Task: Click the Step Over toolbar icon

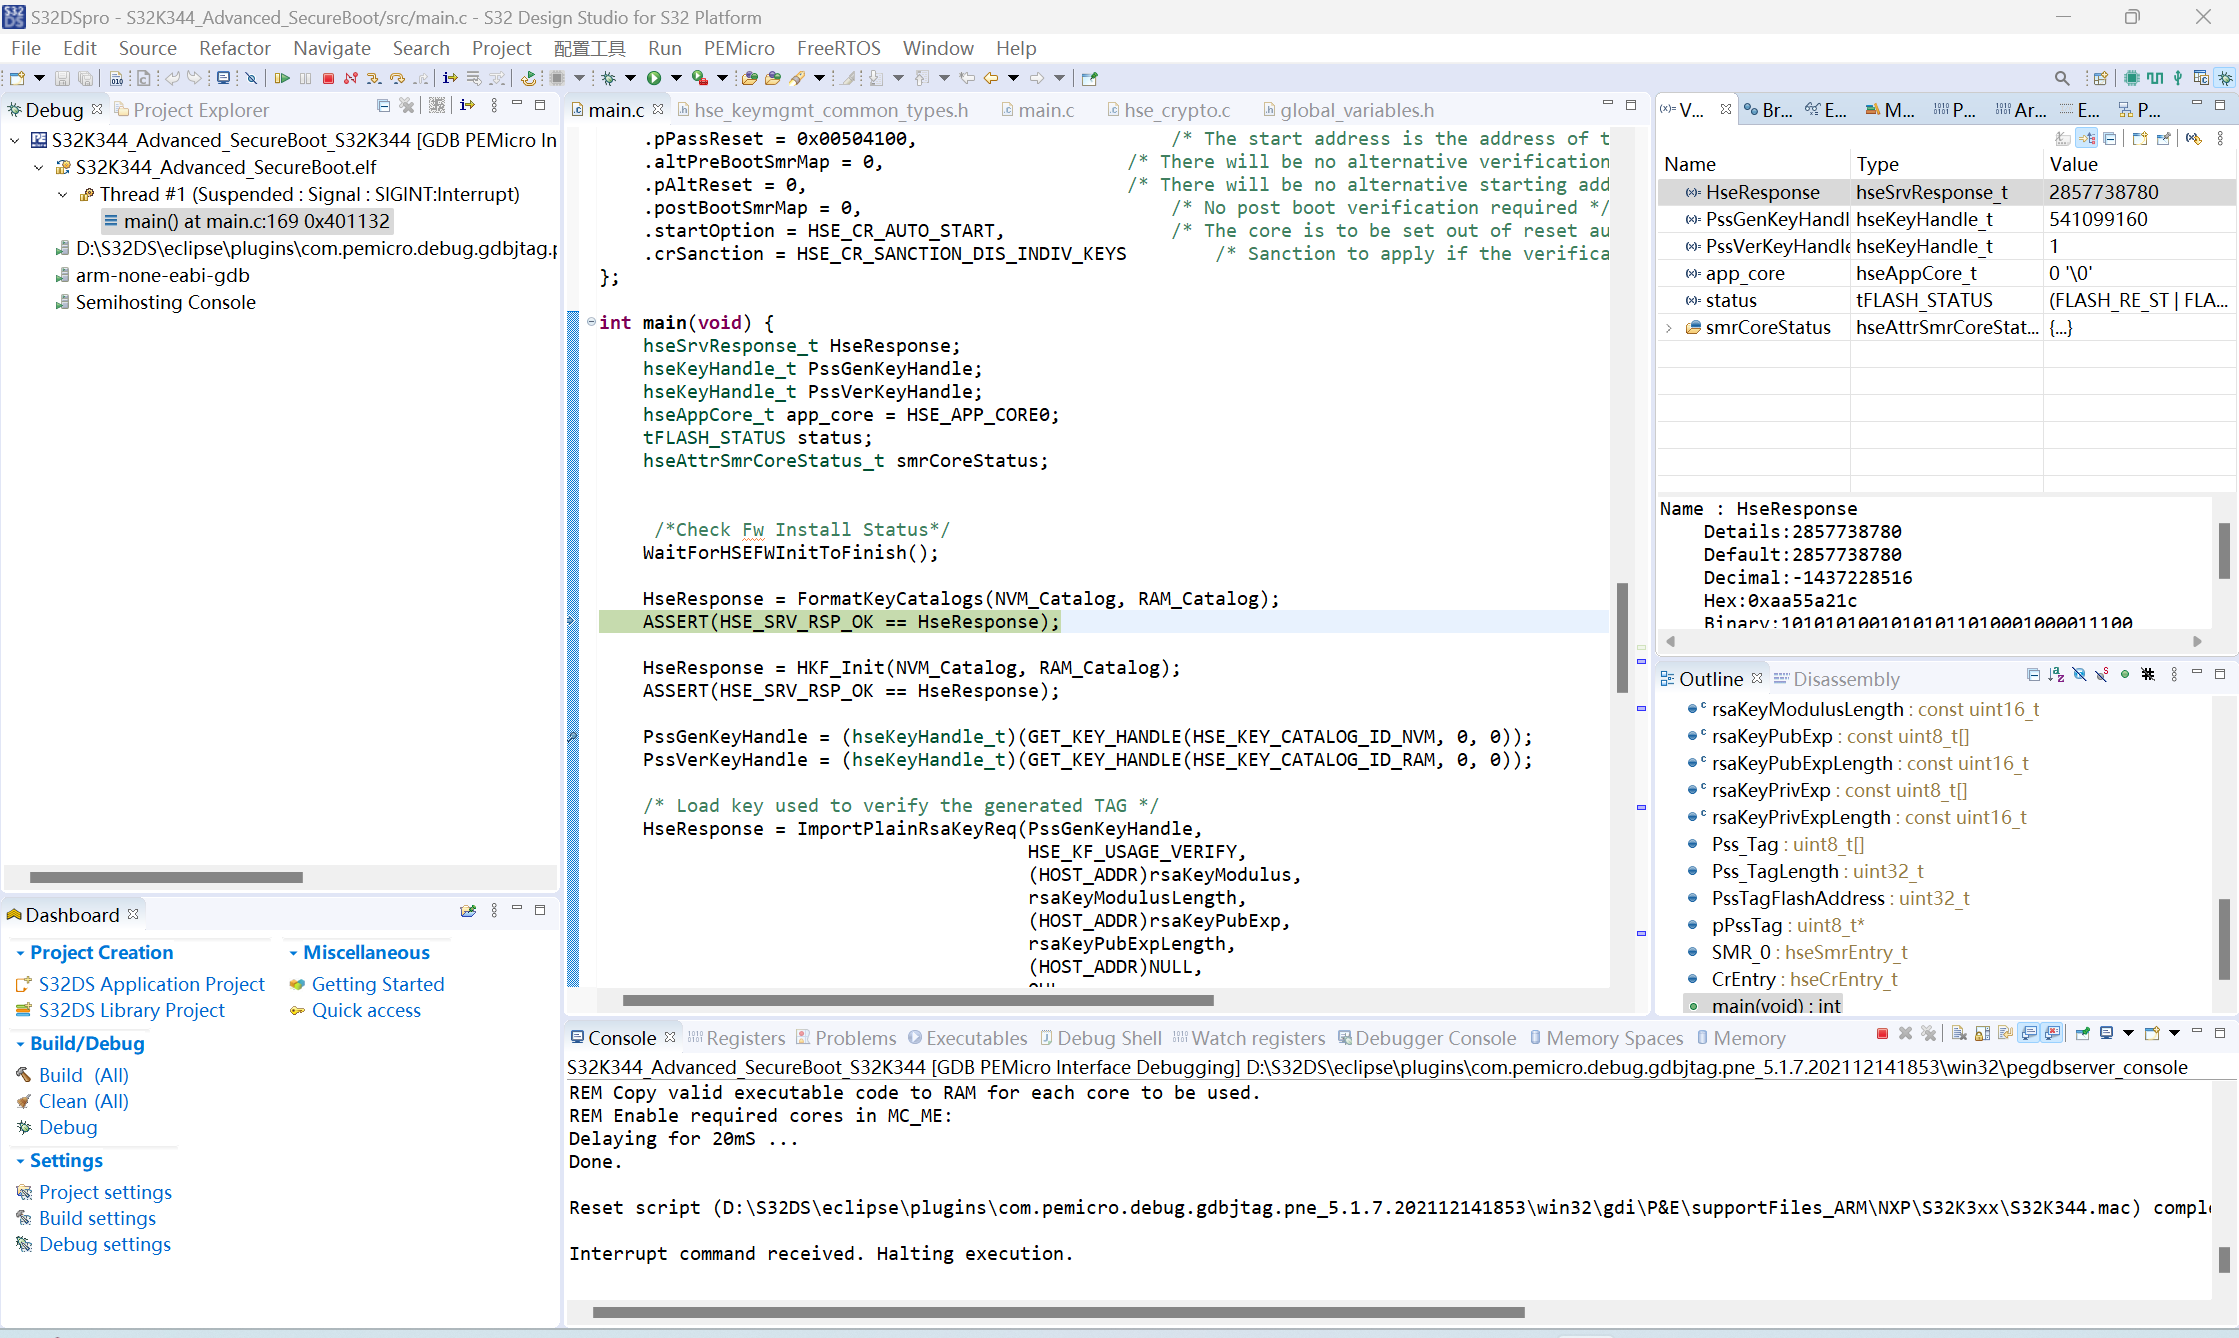Action: tap(397, 78)
